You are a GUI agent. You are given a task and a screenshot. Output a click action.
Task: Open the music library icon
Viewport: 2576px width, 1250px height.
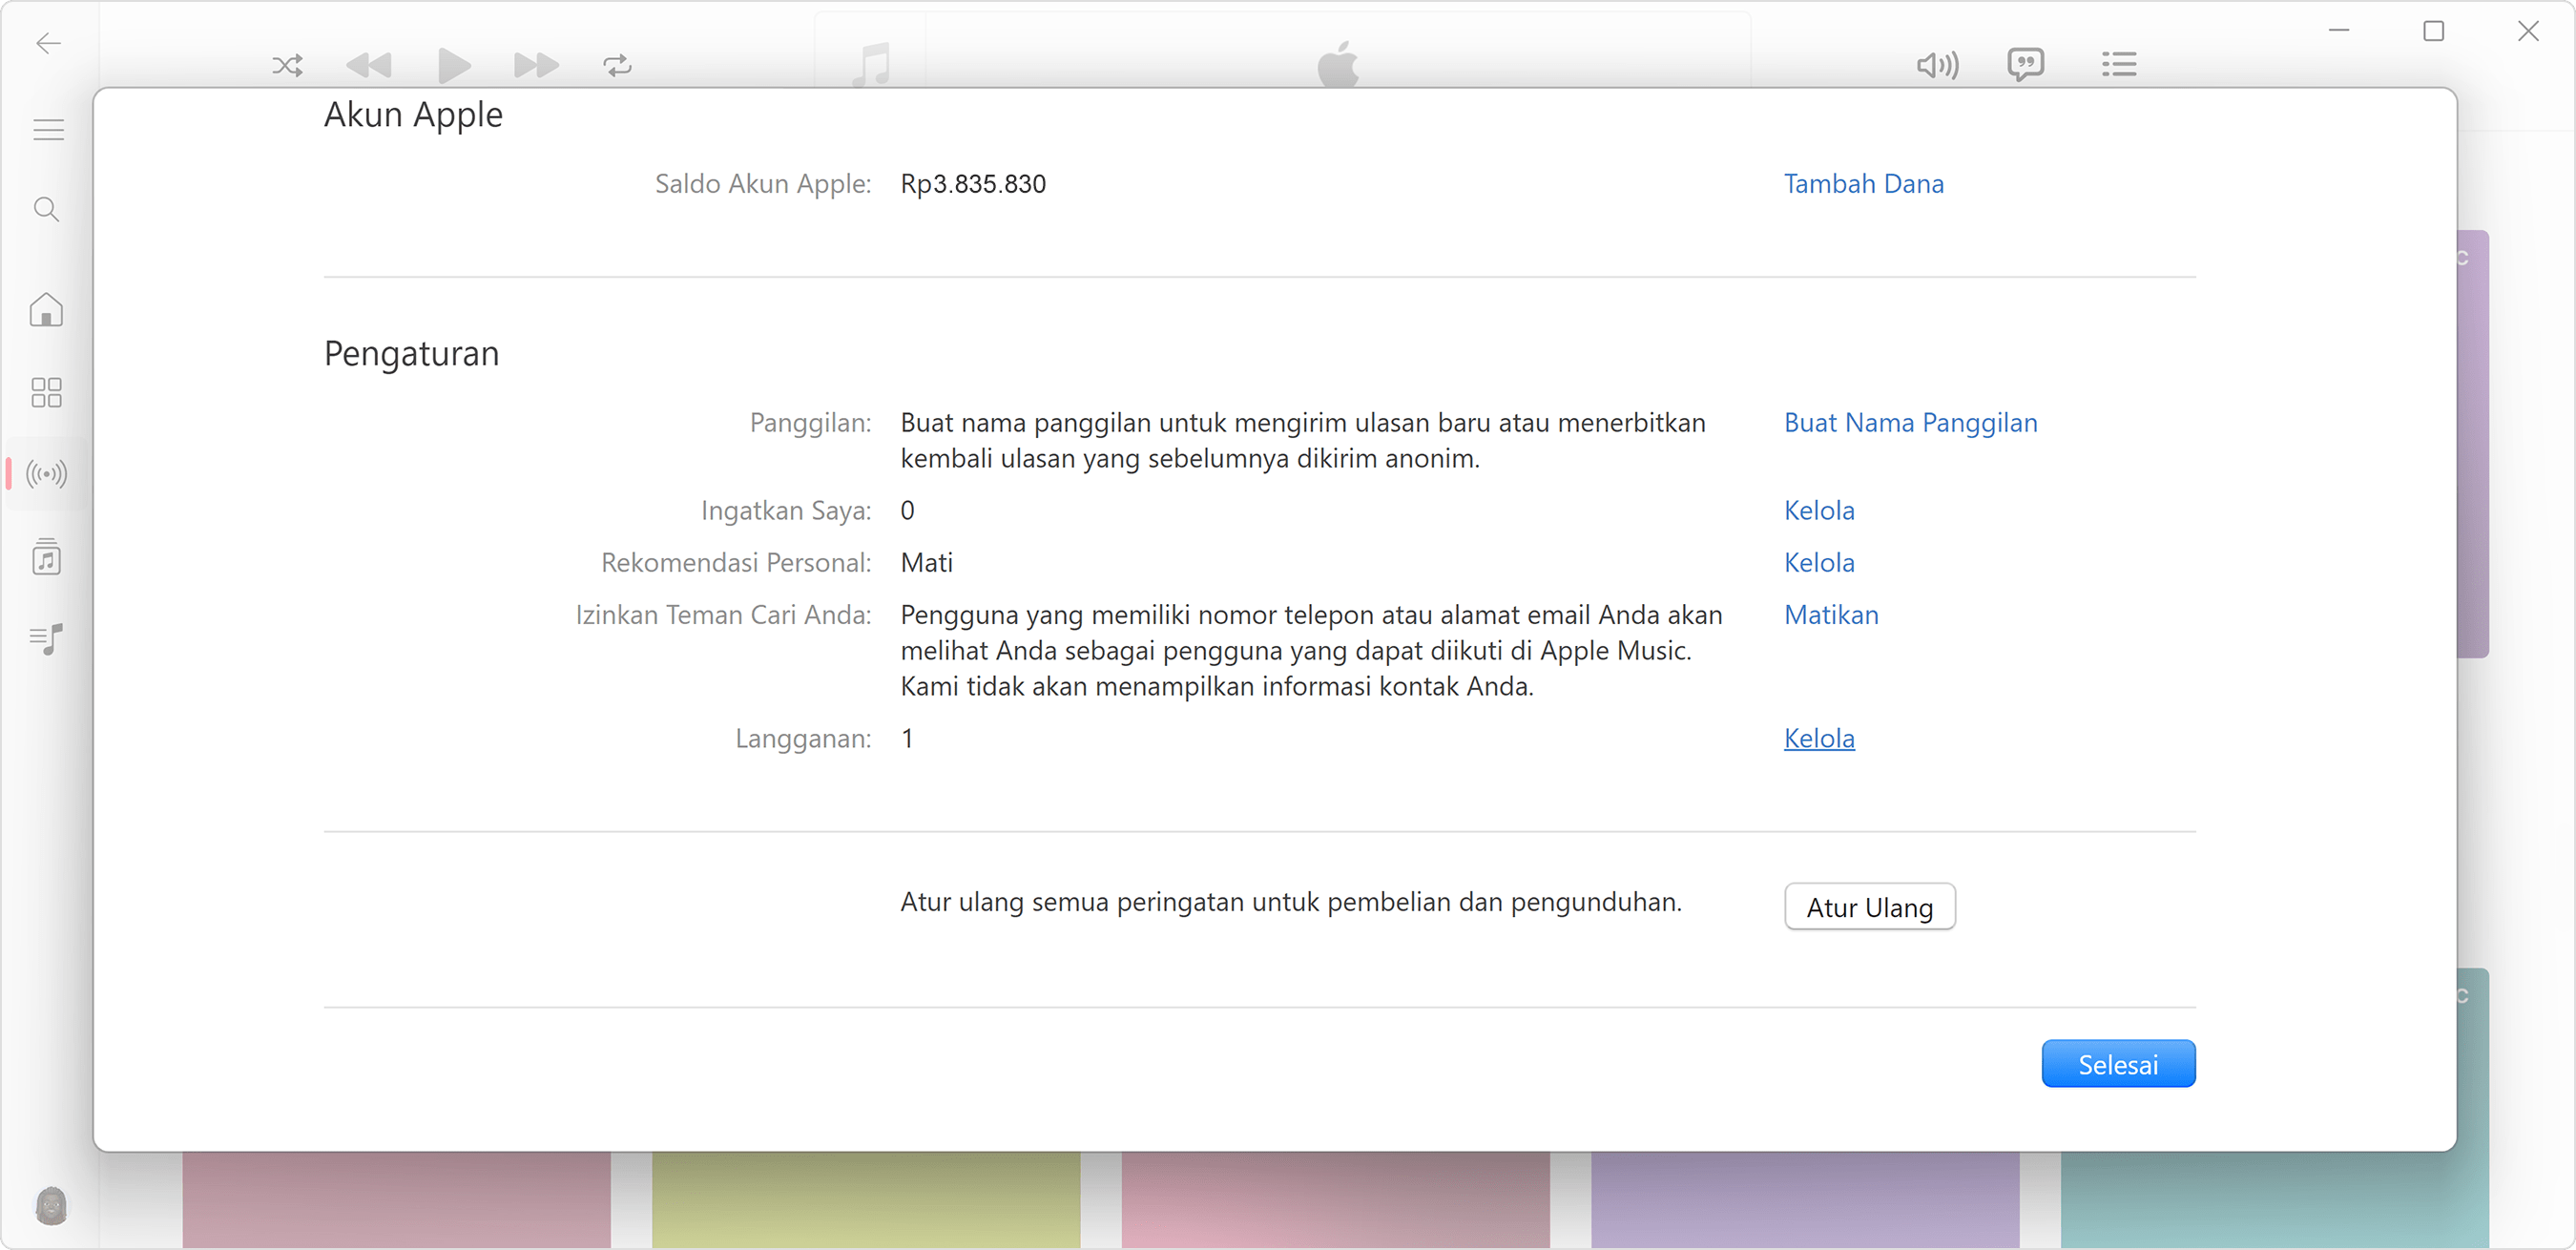tap(46, 557)
